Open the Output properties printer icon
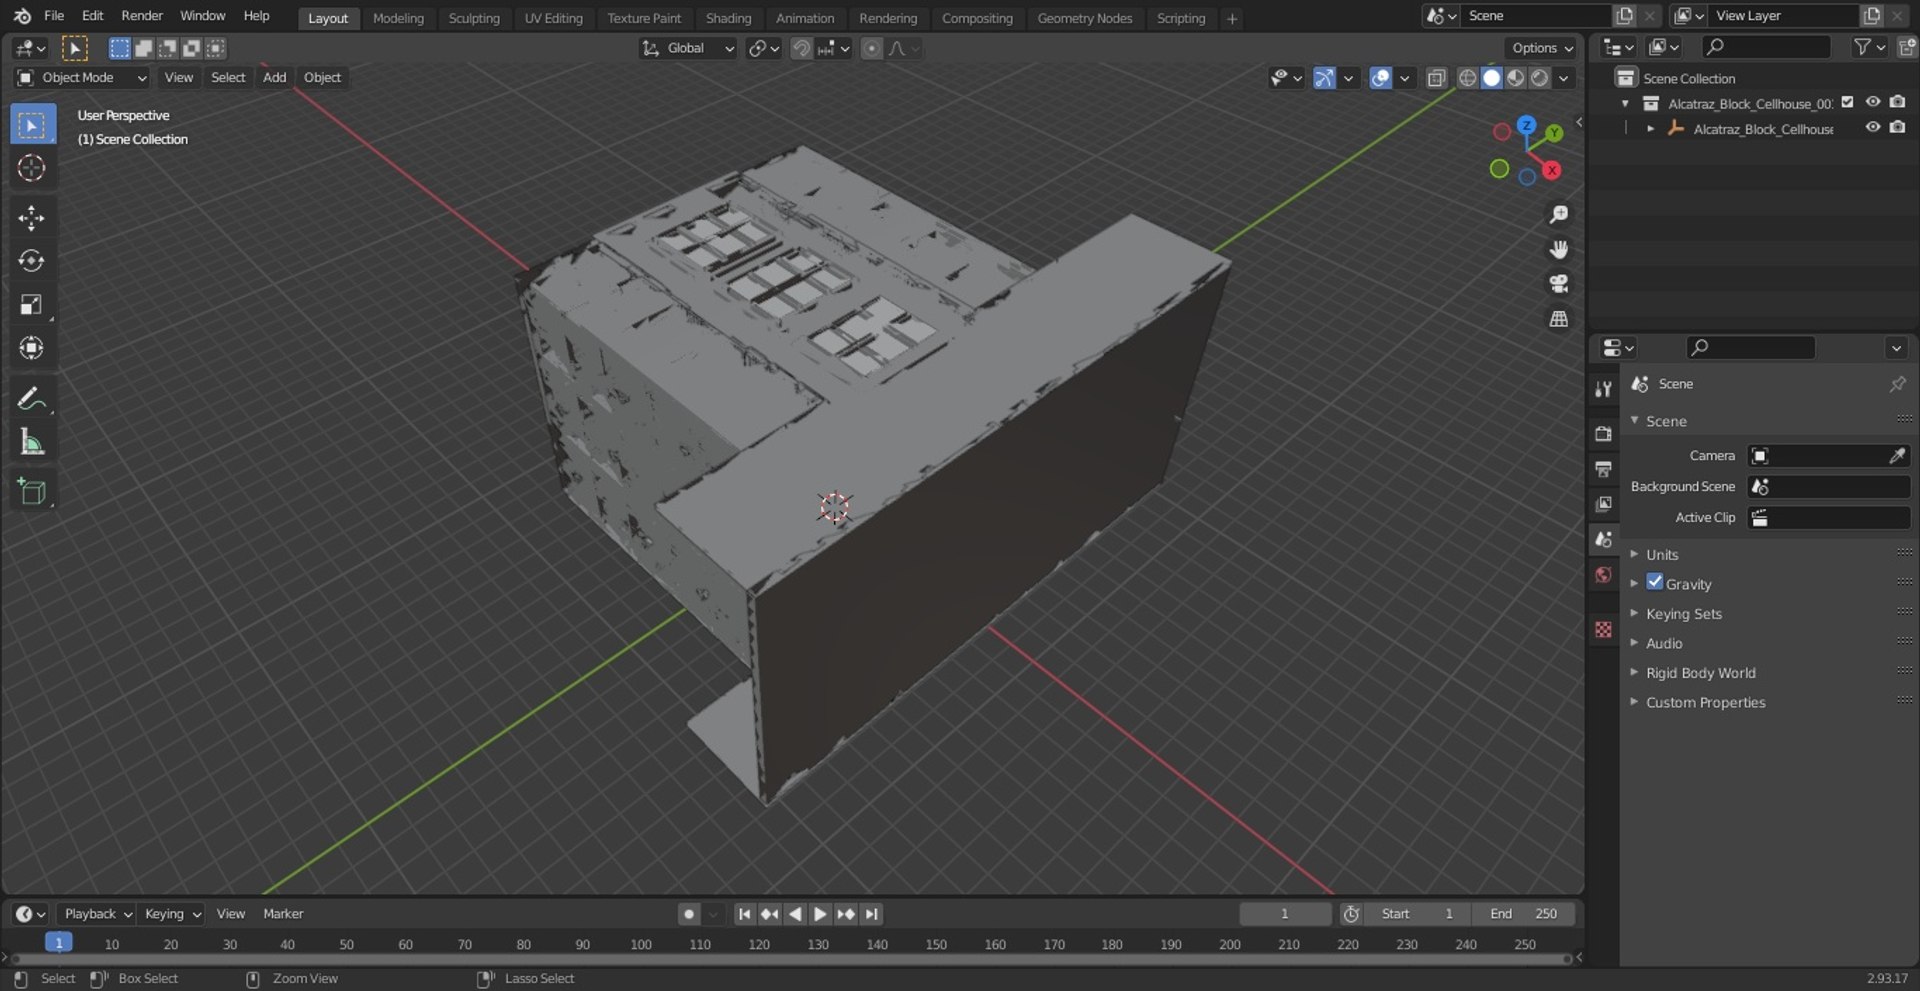This screenshot has height=991, width=1920. coord(1604,469)
